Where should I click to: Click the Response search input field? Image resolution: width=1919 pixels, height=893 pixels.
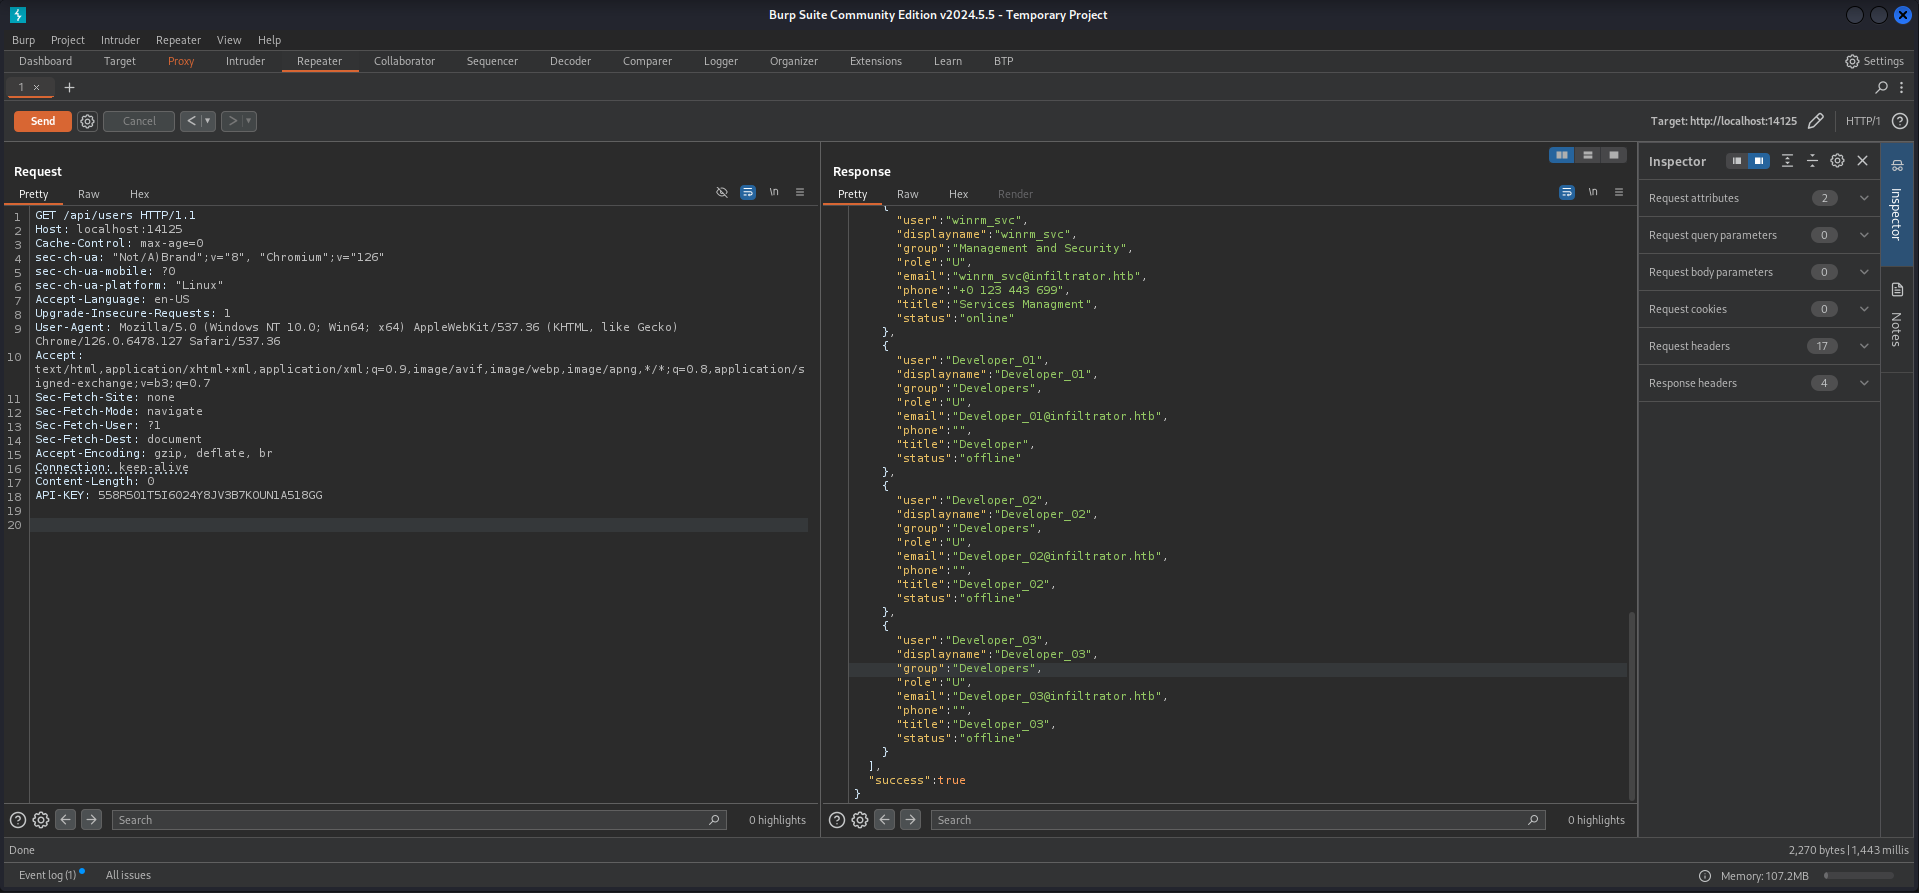click(1230, 820)
